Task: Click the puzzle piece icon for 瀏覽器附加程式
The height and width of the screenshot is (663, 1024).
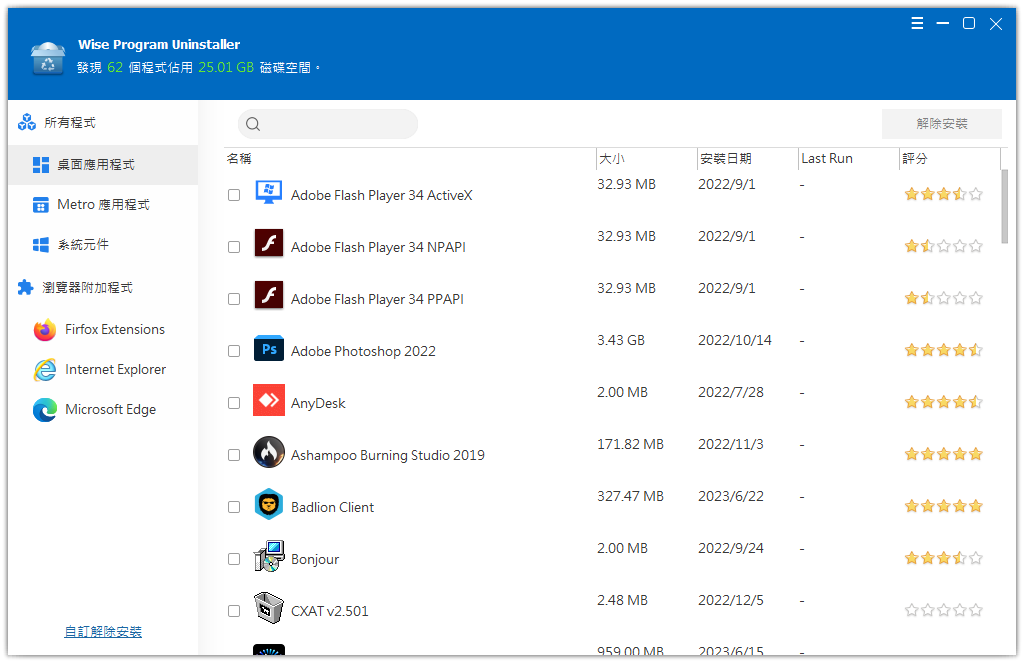Action: [25, 287]
